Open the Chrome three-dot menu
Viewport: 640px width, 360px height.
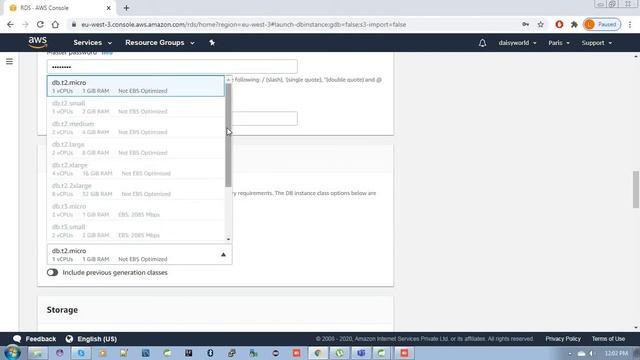[630, 24]
